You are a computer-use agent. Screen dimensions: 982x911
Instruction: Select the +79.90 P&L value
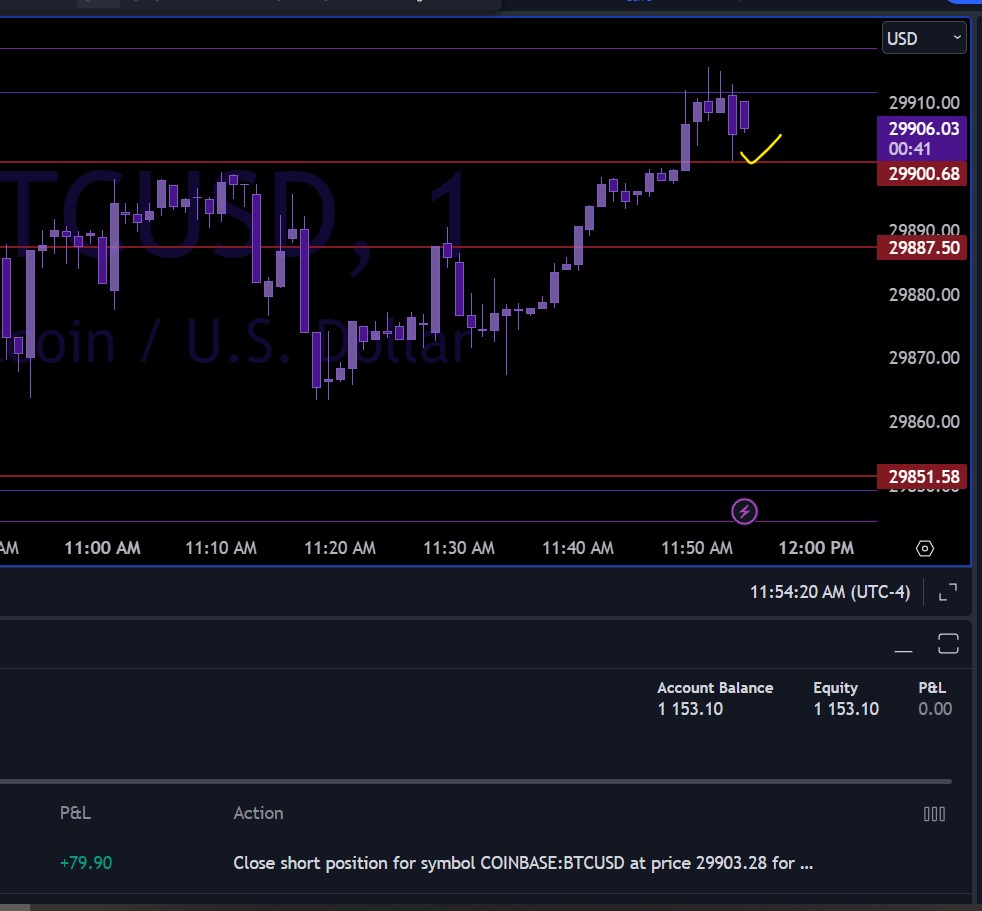[86, 863]
